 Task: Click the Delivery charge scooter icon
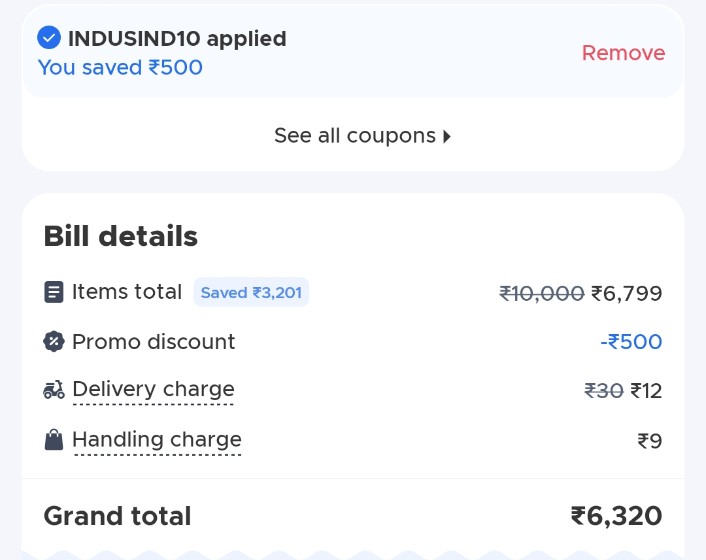pos(54,390)
